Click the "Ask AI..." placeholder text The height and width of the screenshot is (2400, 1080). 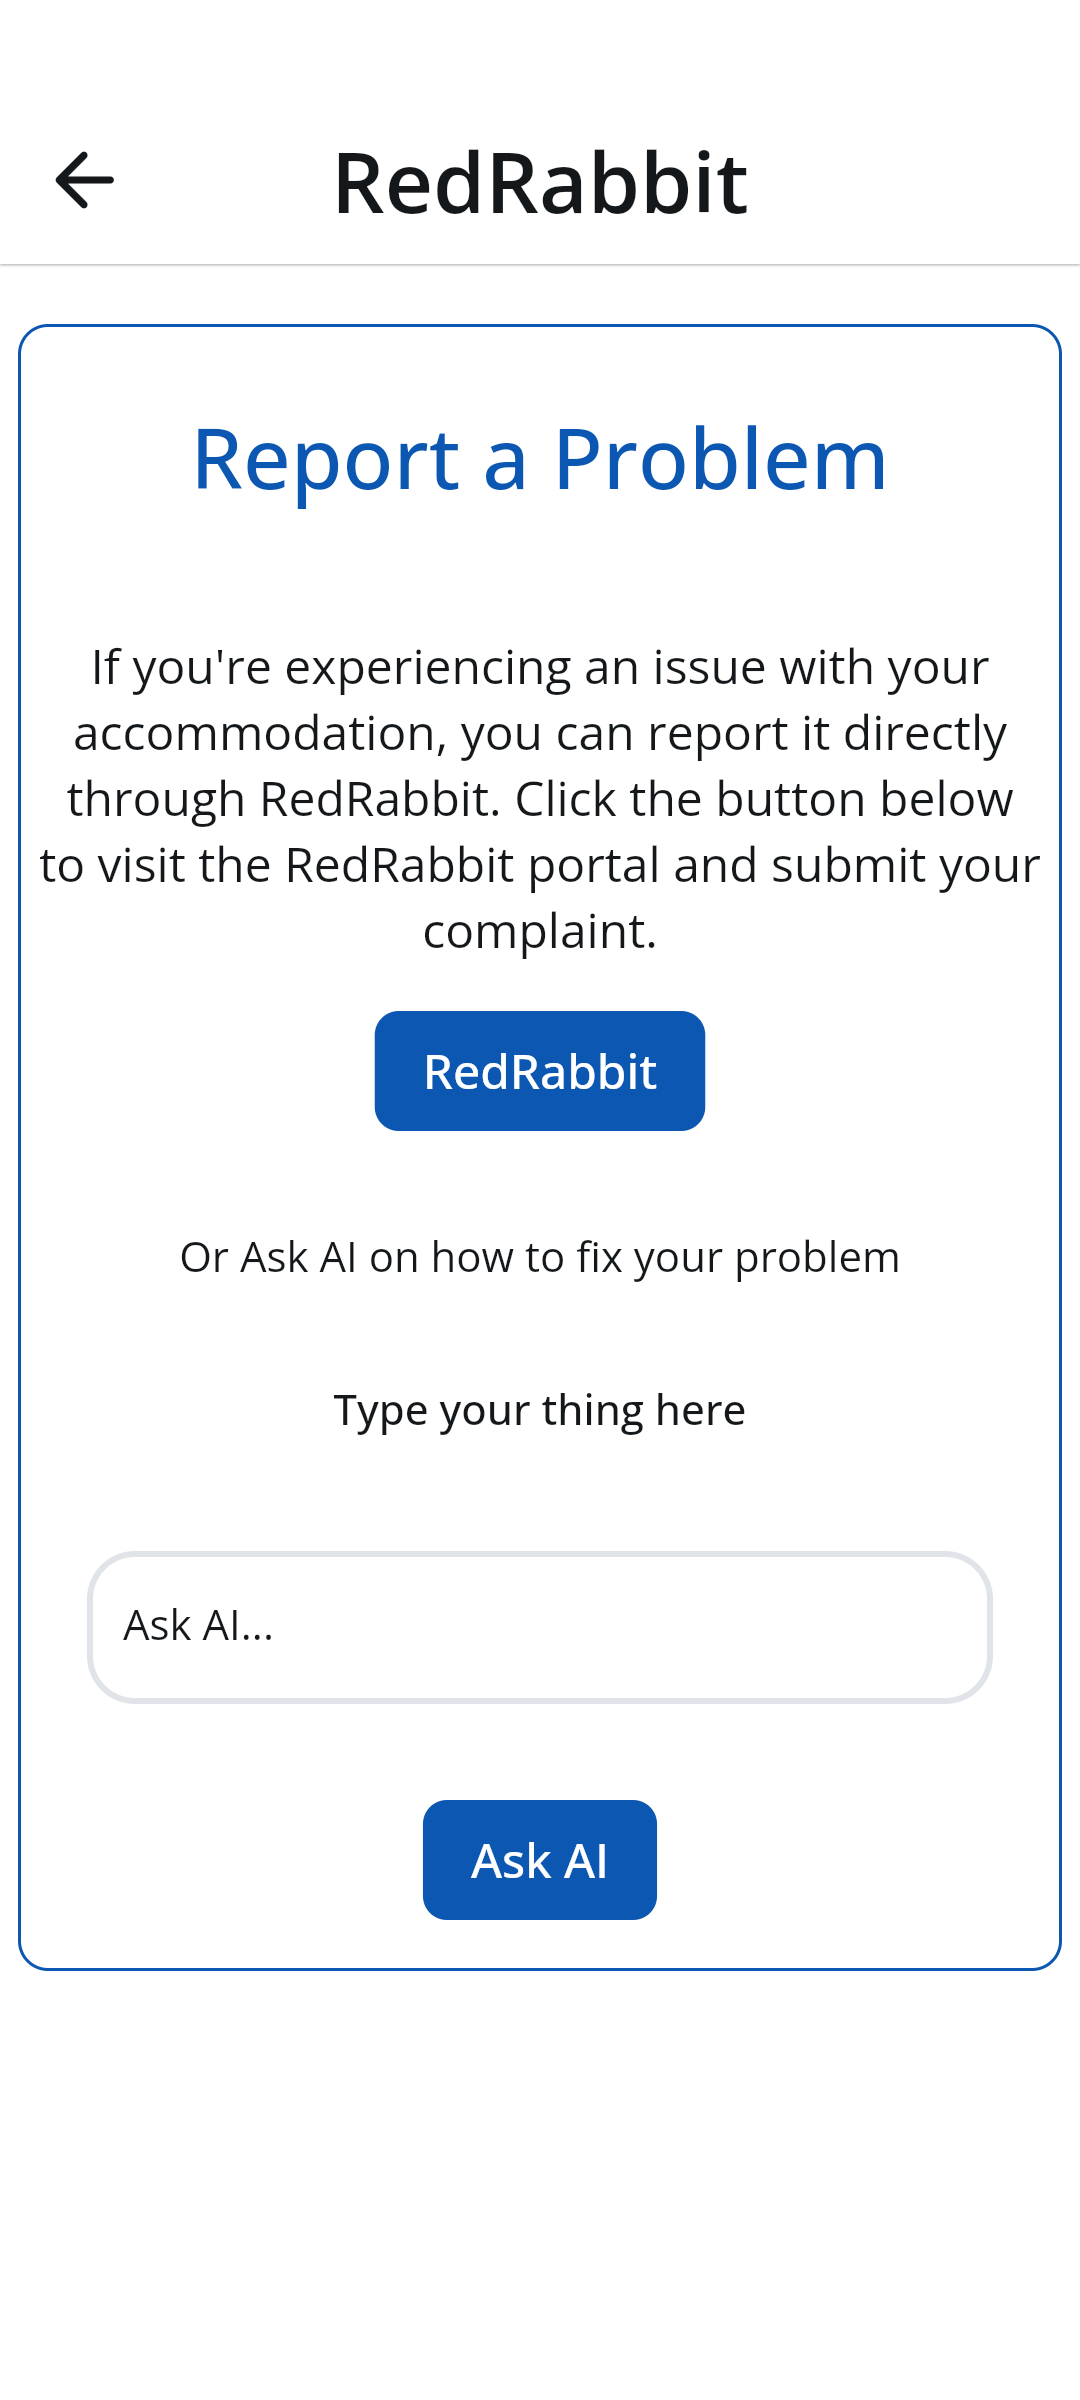198,1626
